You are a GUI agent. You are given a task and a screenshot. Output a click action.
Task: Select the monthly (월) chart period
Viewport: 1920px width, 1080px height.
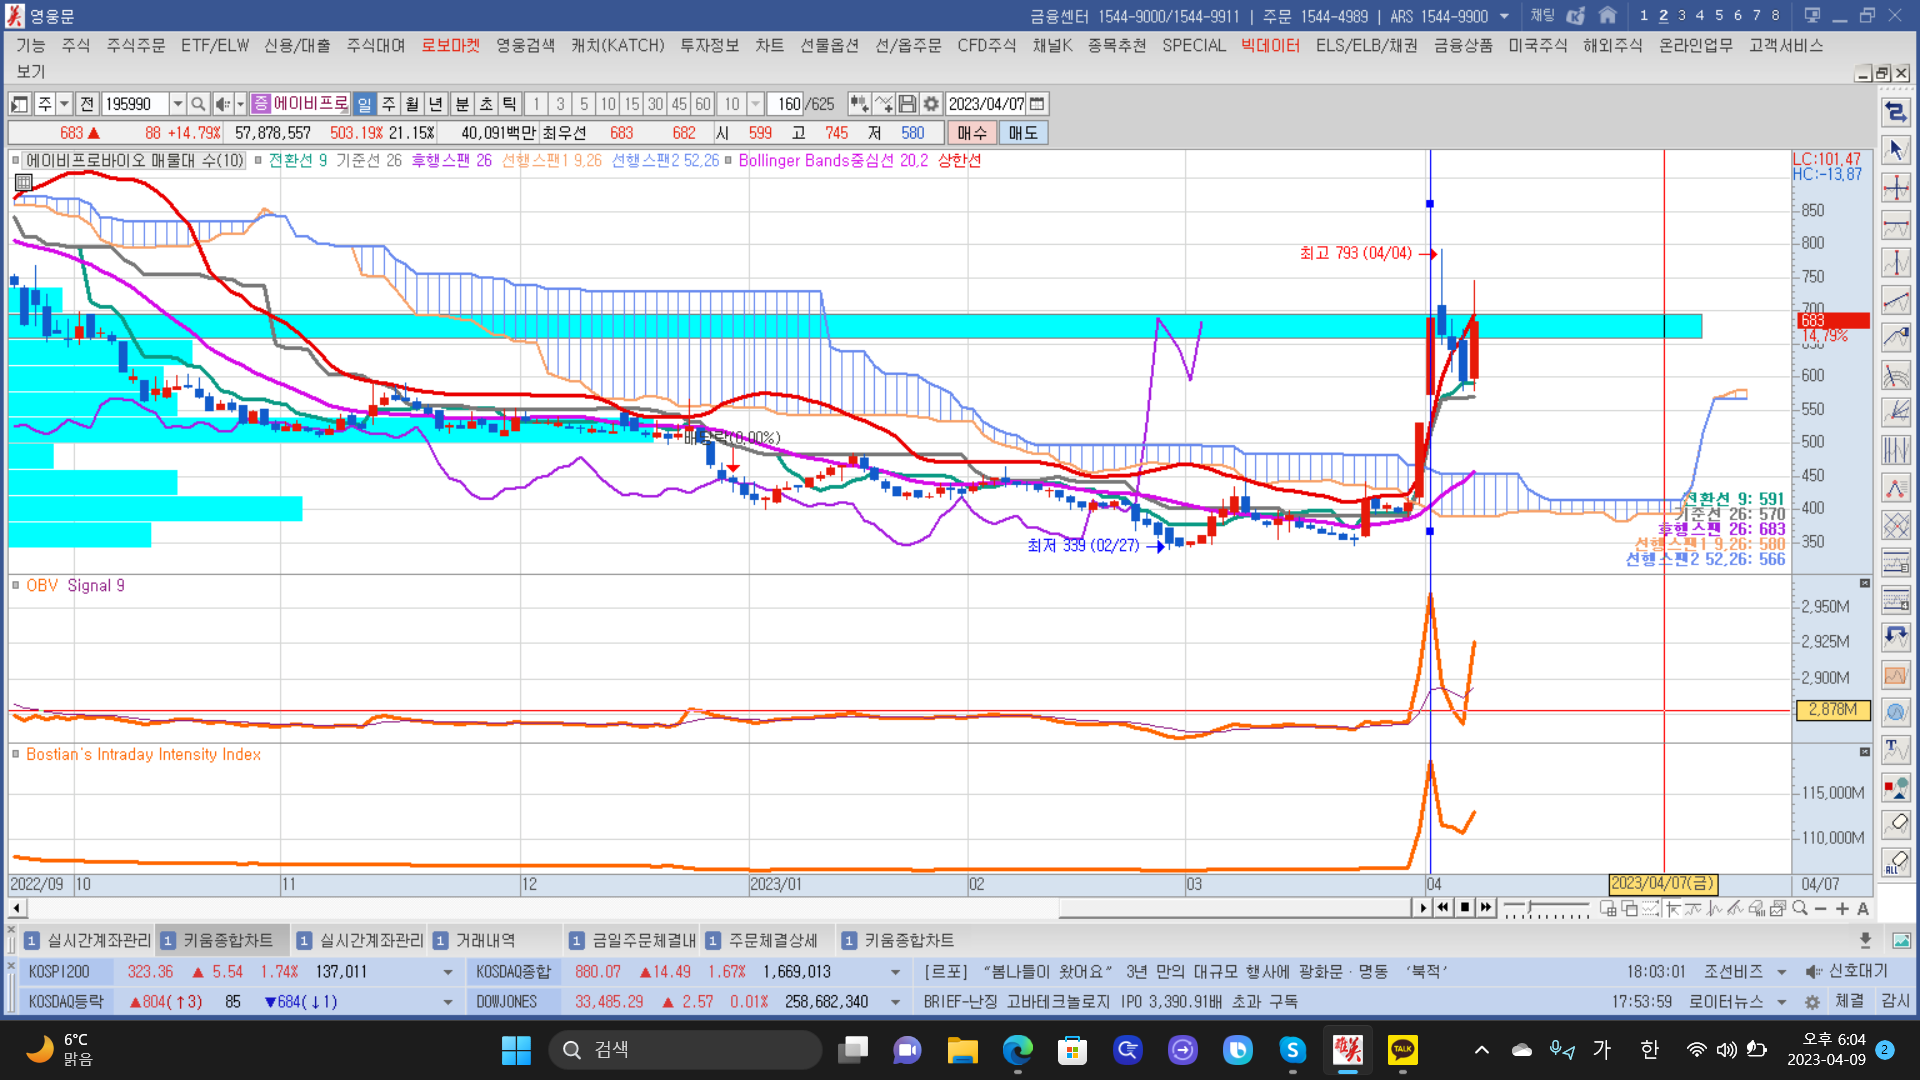pos(412,104)
